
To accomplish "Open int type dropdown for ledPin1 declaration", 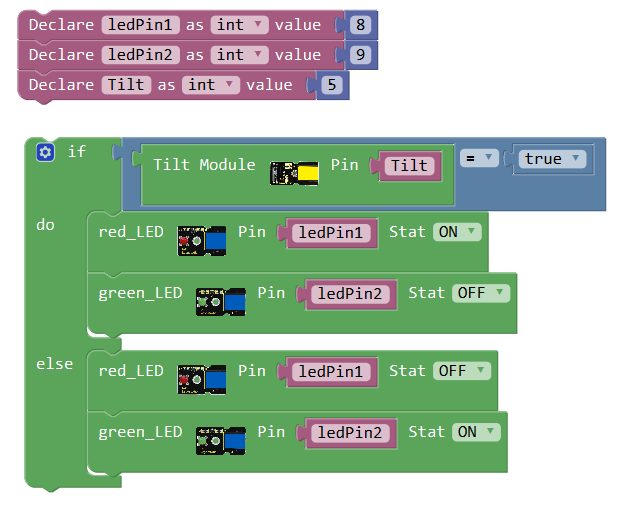I will click(x=239, y=25).
